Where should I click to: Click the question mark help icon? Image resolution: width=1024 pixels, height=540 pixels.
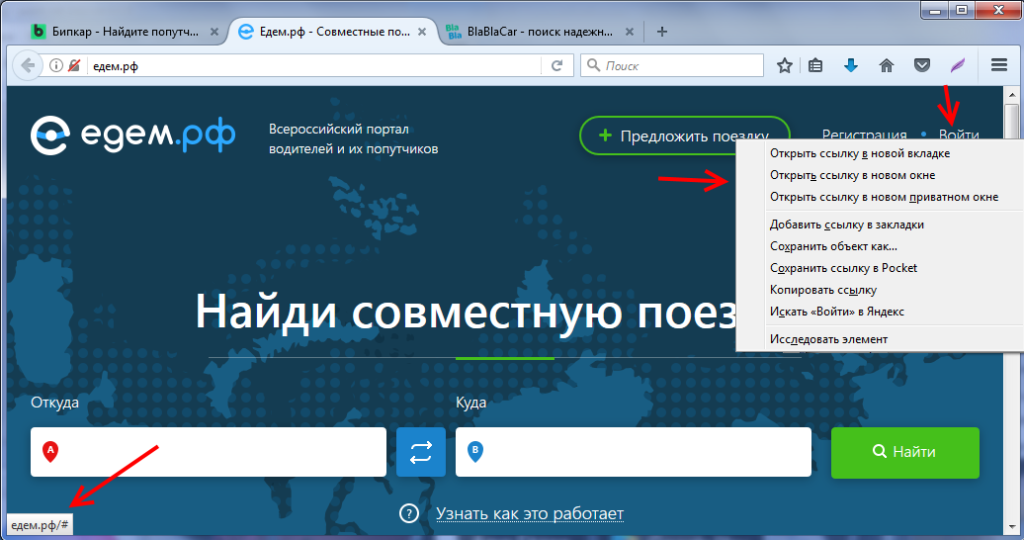pyautogui.click(x=409, y=513)
